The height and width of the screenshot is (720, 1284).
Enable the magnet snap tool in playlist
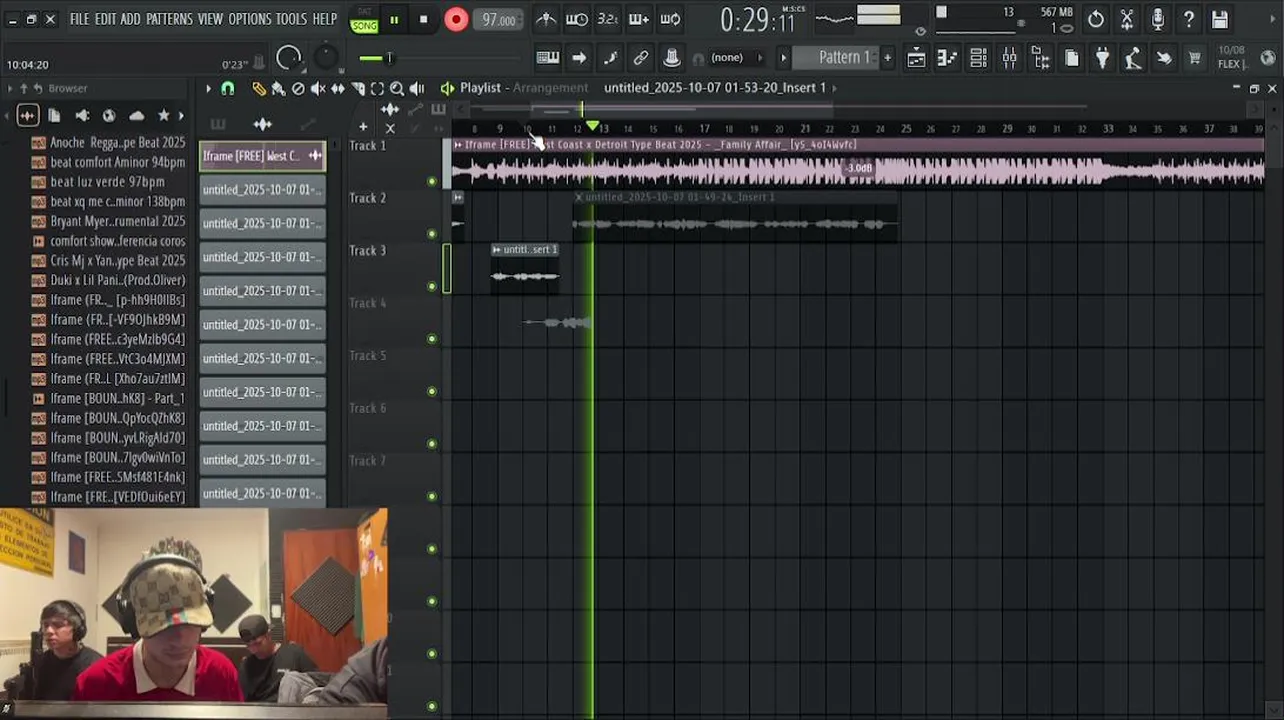coord(228,88)
